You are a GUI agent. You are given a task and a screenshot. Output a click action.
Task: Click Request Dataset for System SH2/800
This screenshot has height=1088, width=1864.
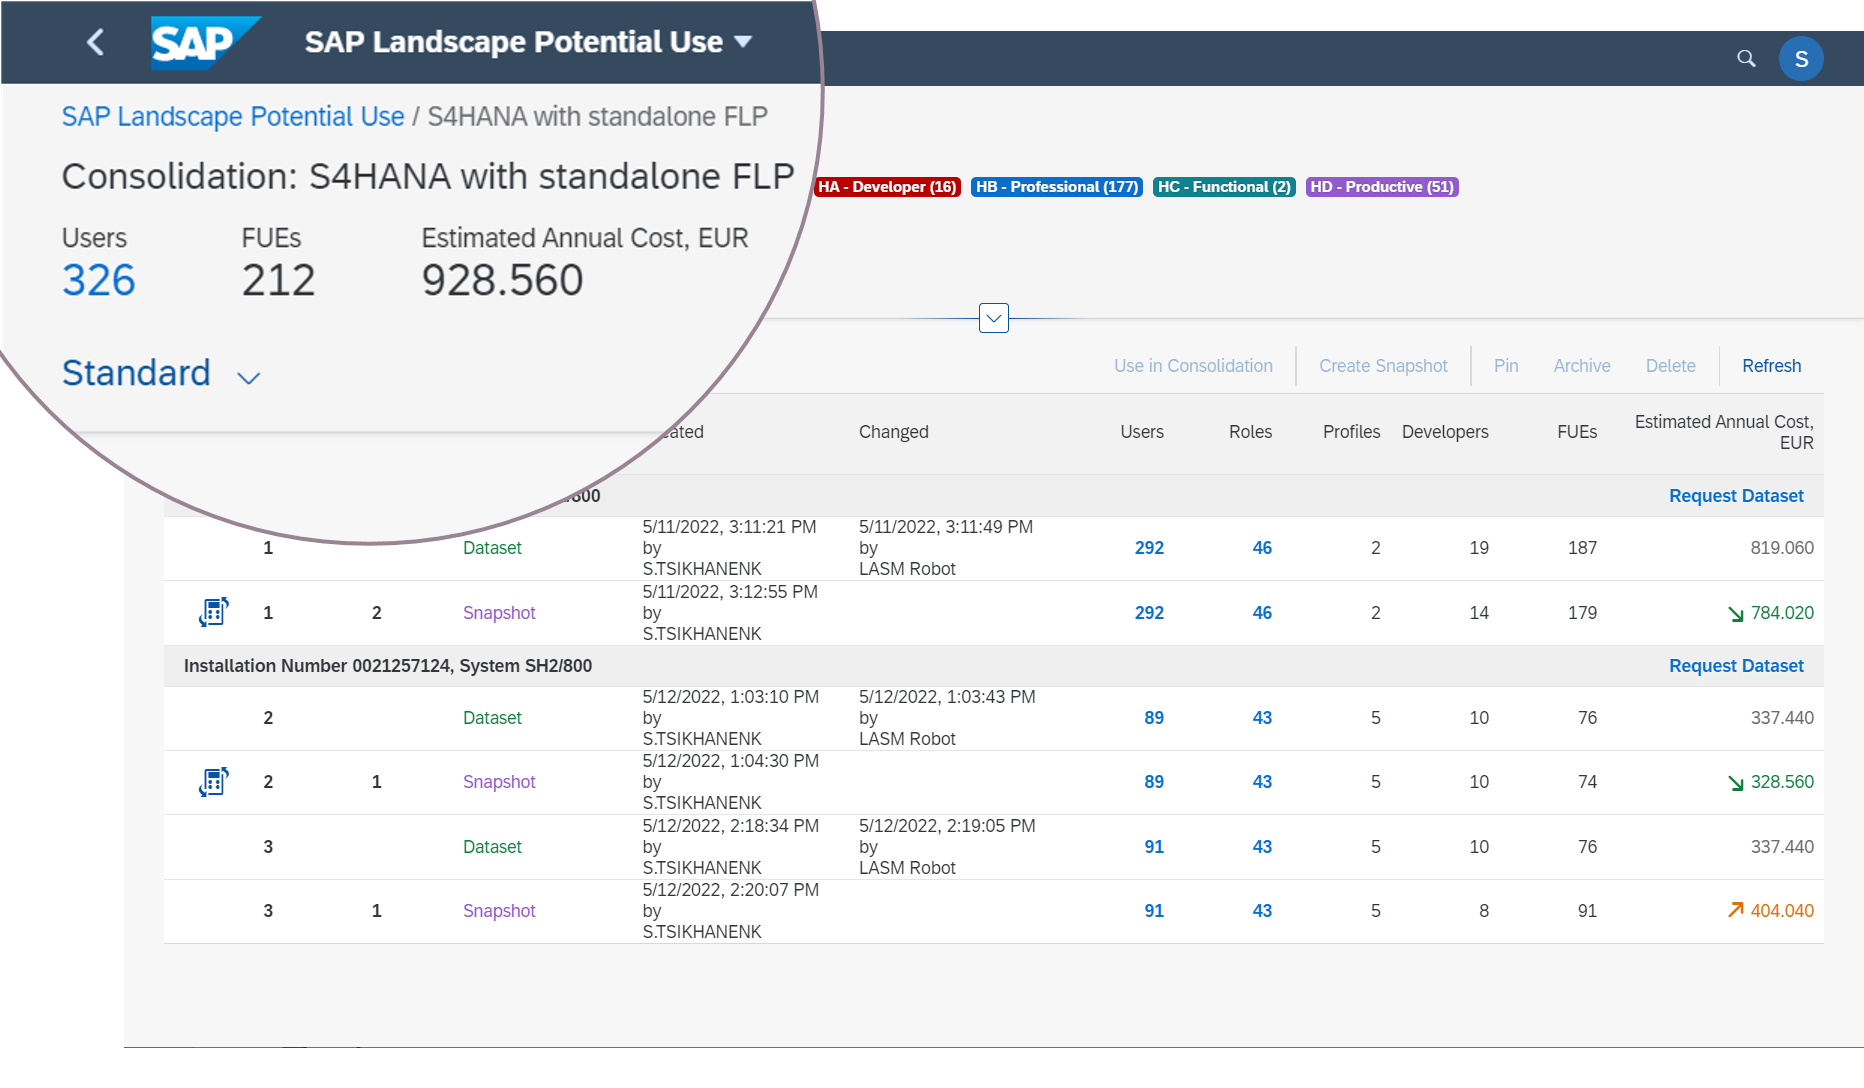tap(1736, 666)
